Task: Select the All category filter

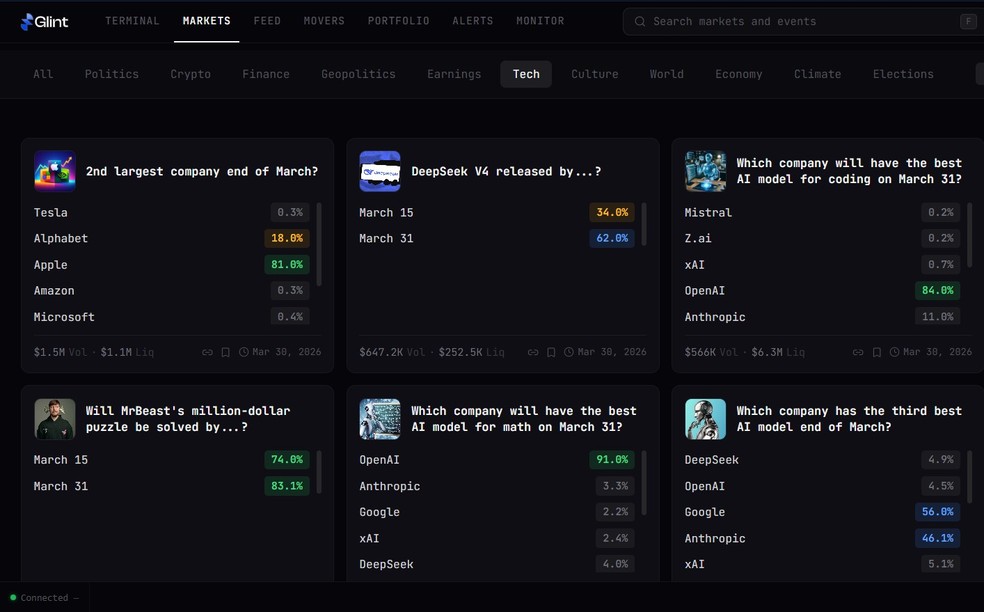Action: tap(43, 74)
